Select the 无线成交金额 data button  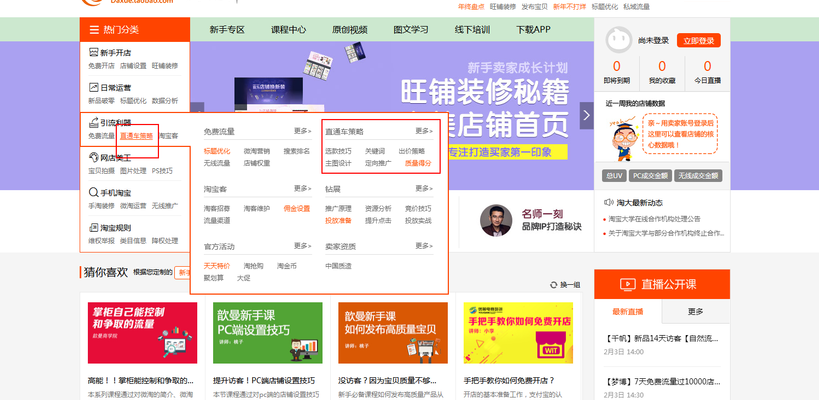click(698, 176)
